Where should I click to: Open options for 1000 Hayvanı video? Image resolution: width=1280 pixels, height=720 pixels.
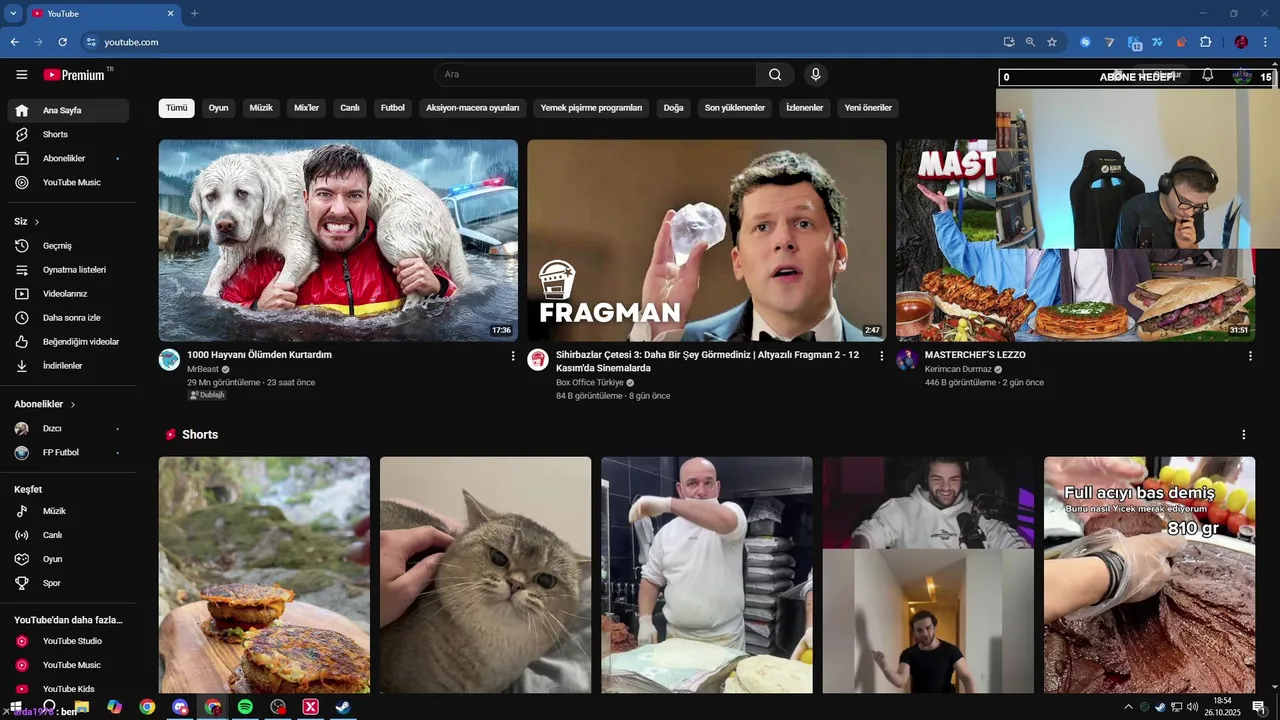(513, 356)
